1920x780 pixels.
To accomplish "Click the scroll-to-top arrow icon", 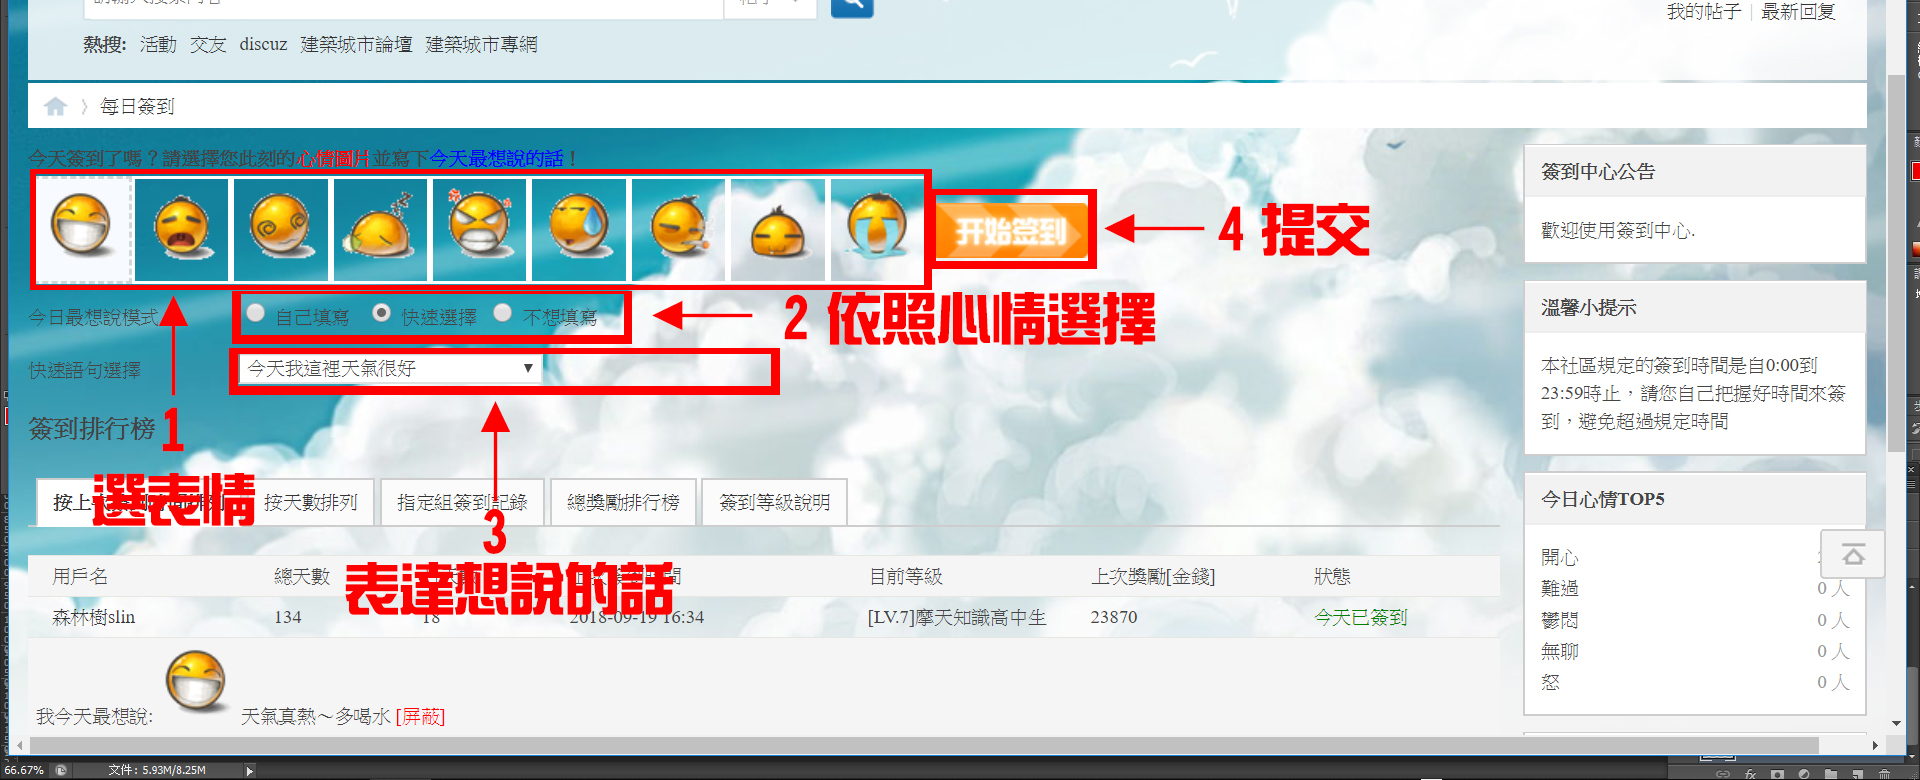I will click(x=1852, y=555).
